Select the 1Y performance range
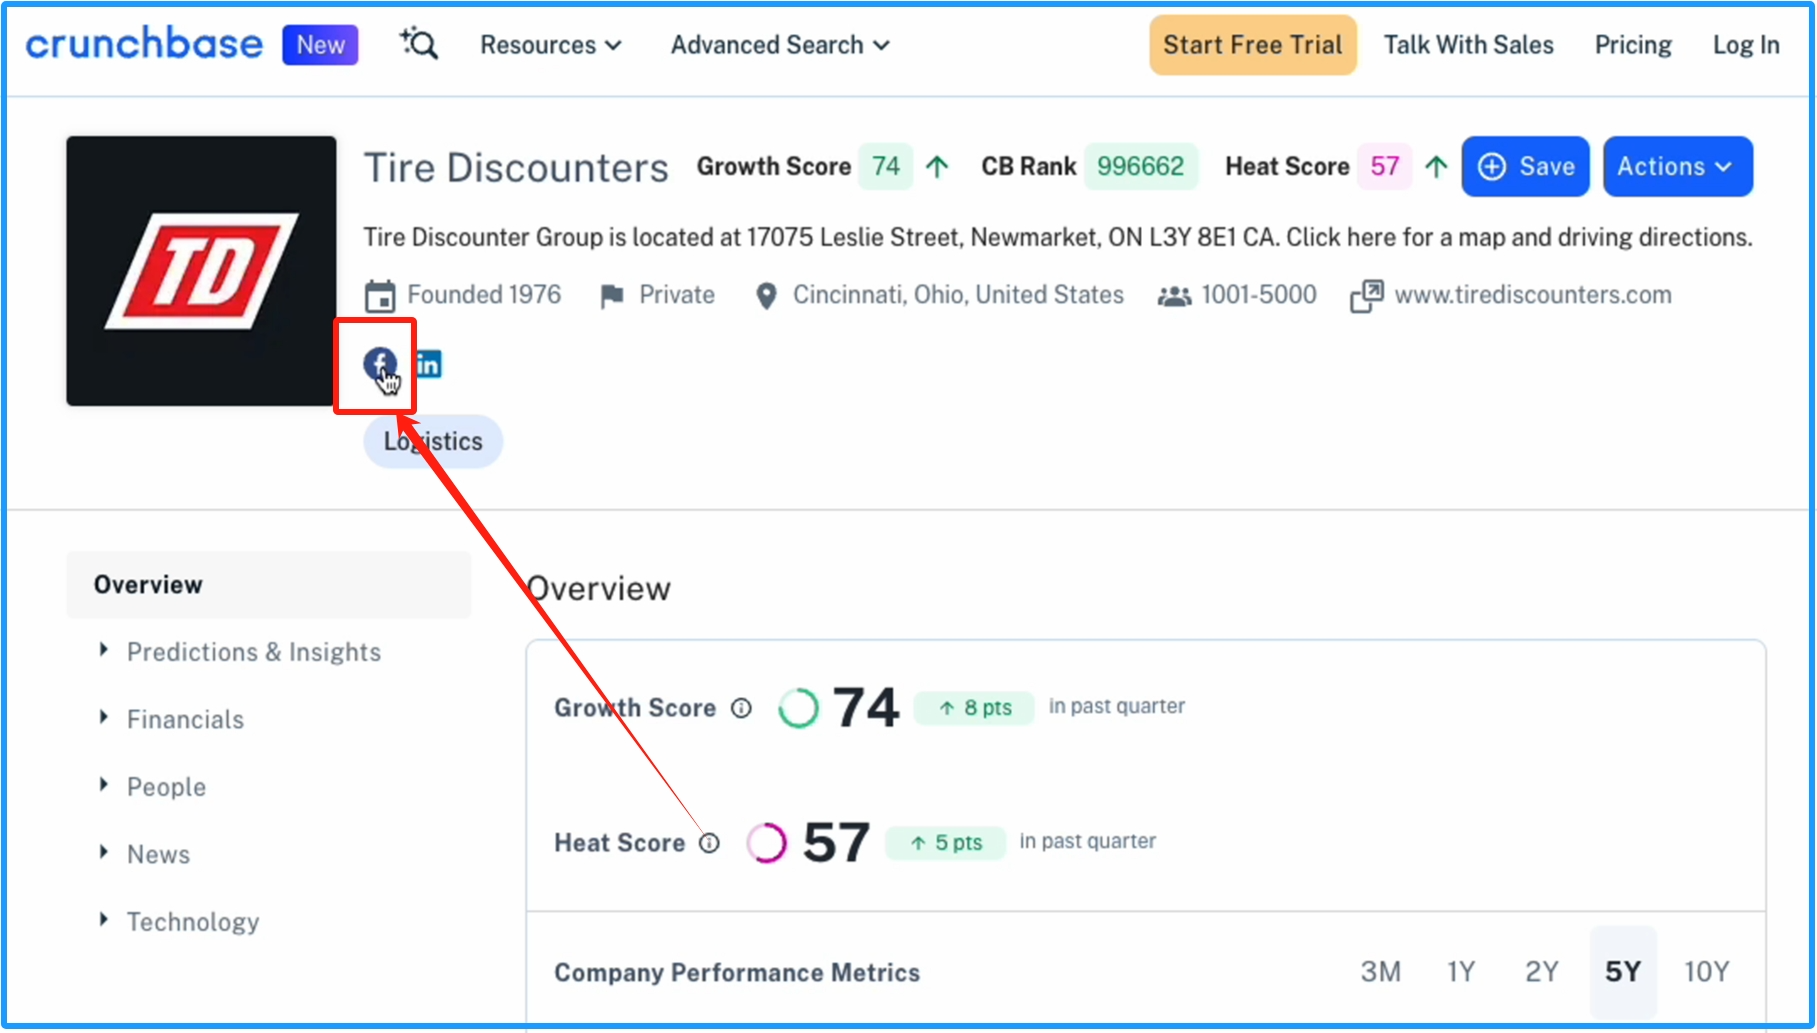 1461,972
